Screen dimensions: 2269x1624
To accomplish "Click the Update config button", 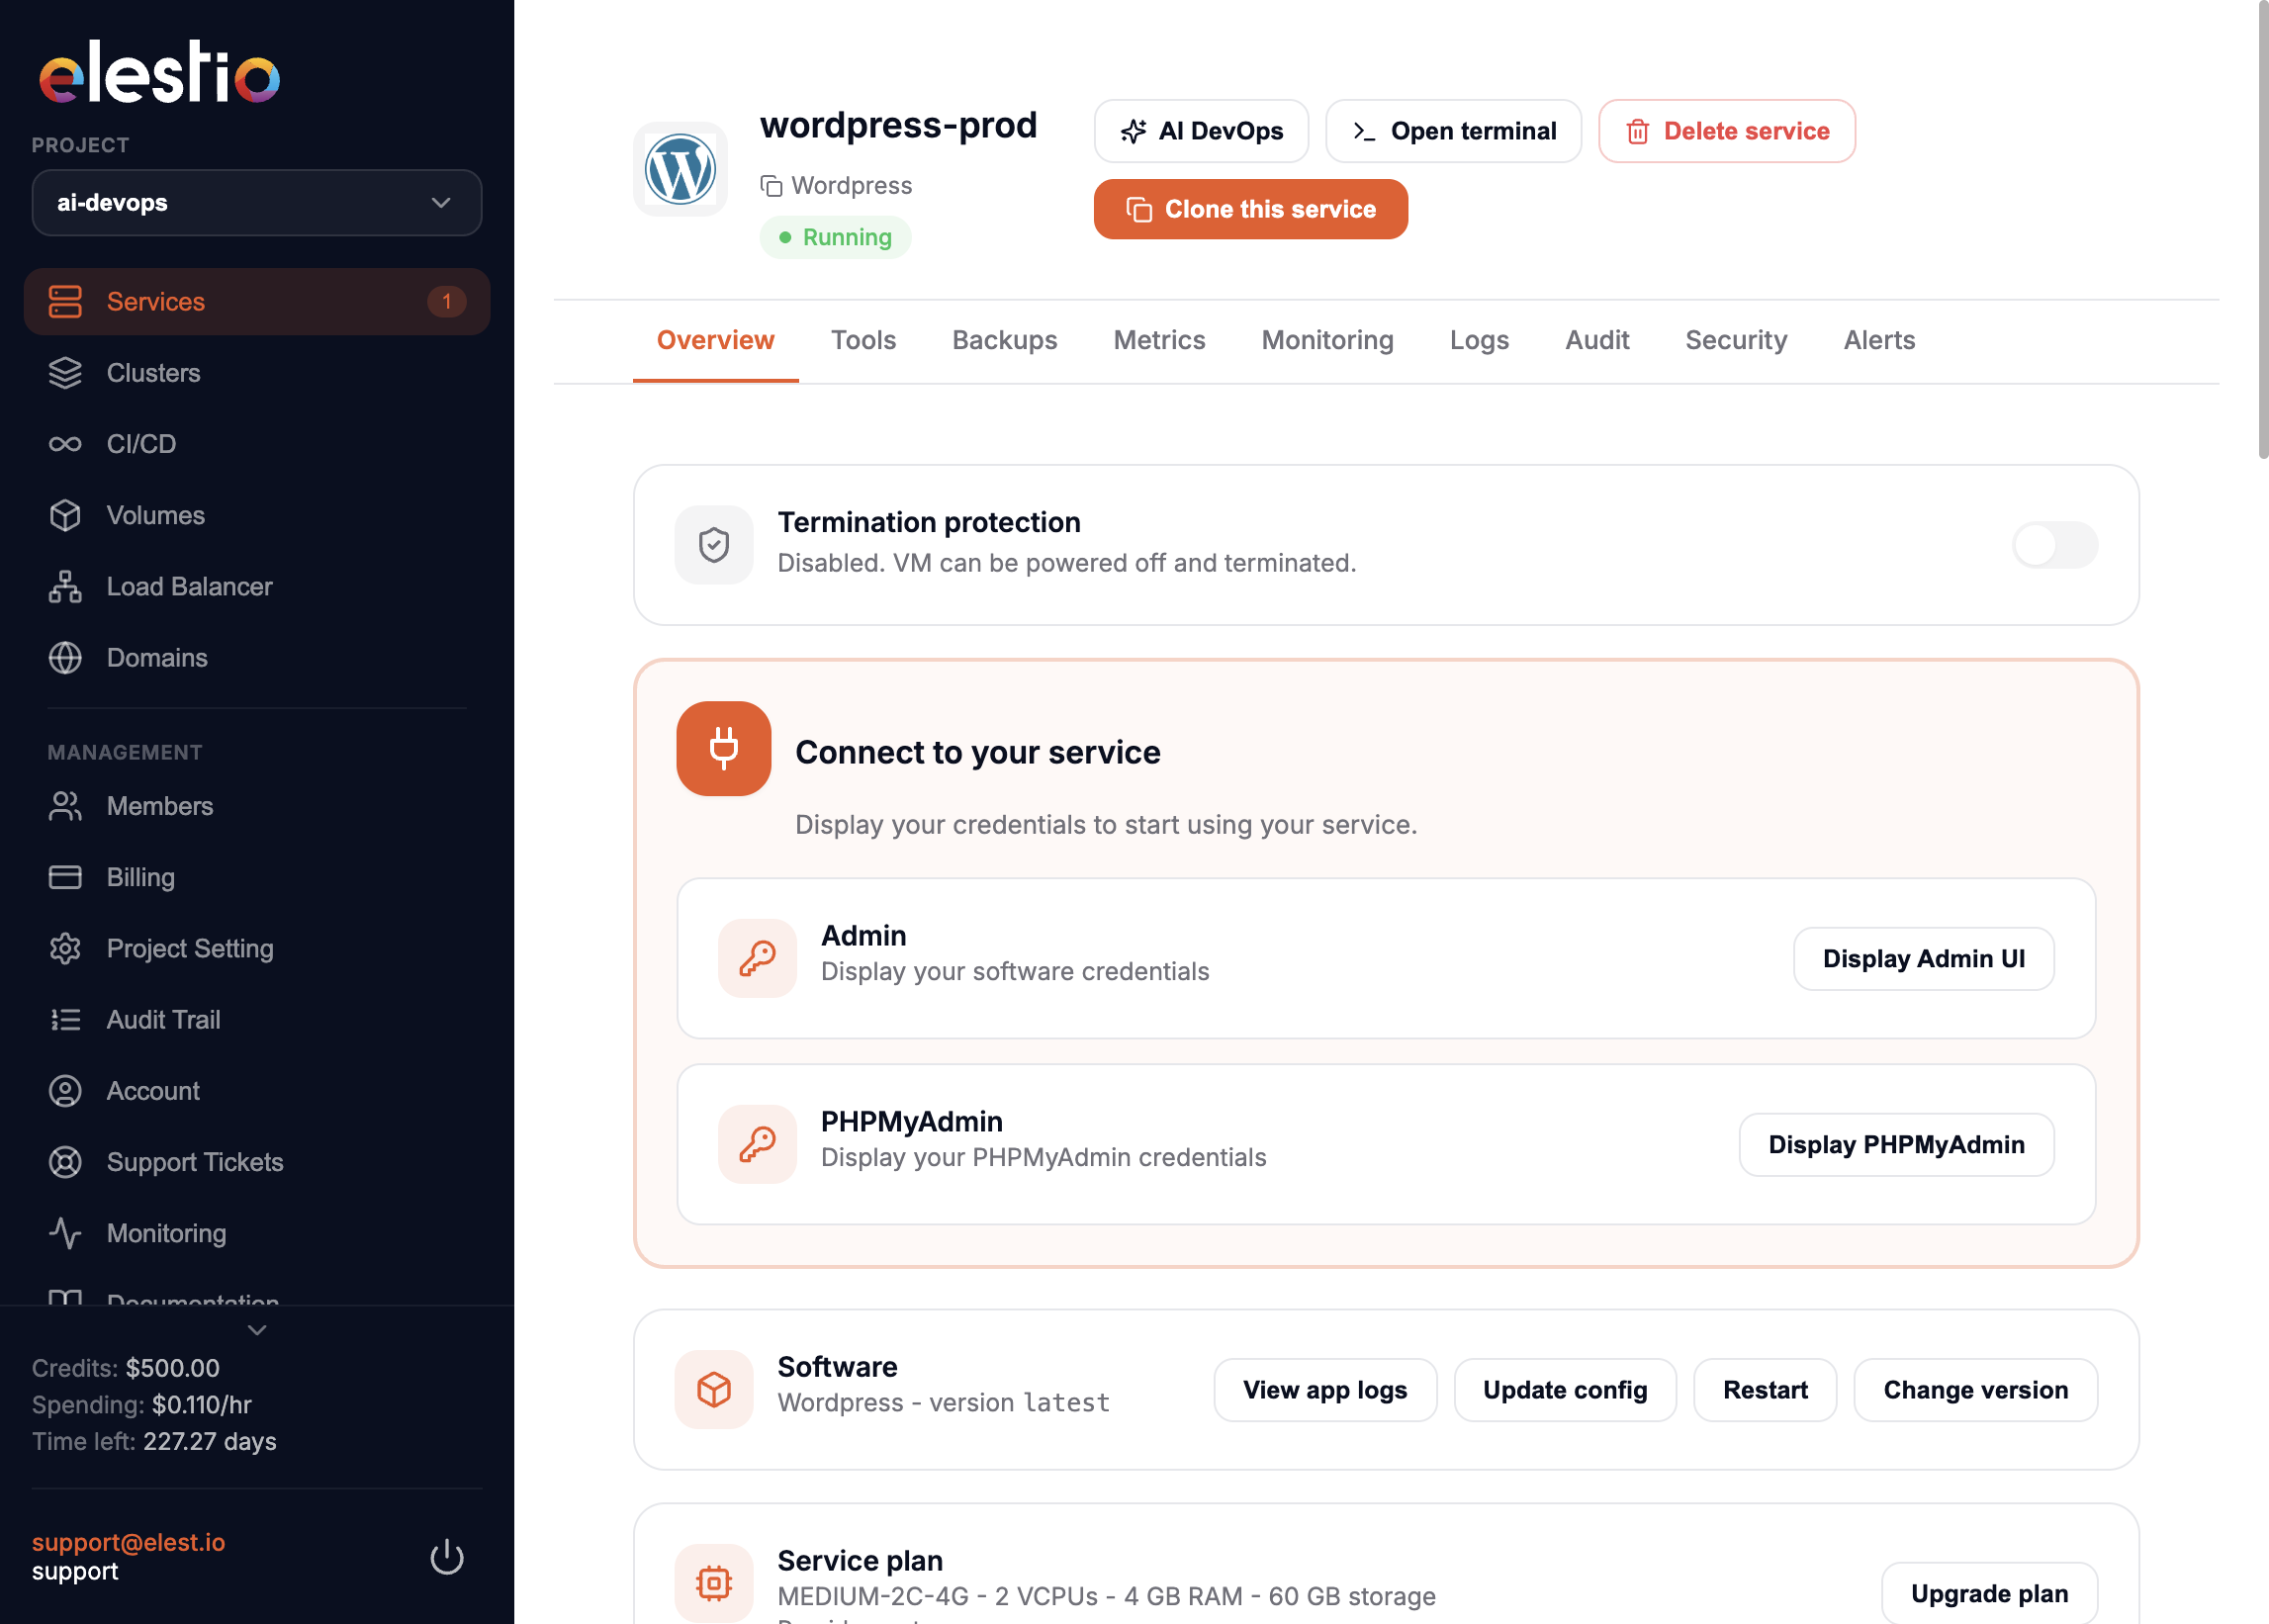I will pos(1565,1390).
